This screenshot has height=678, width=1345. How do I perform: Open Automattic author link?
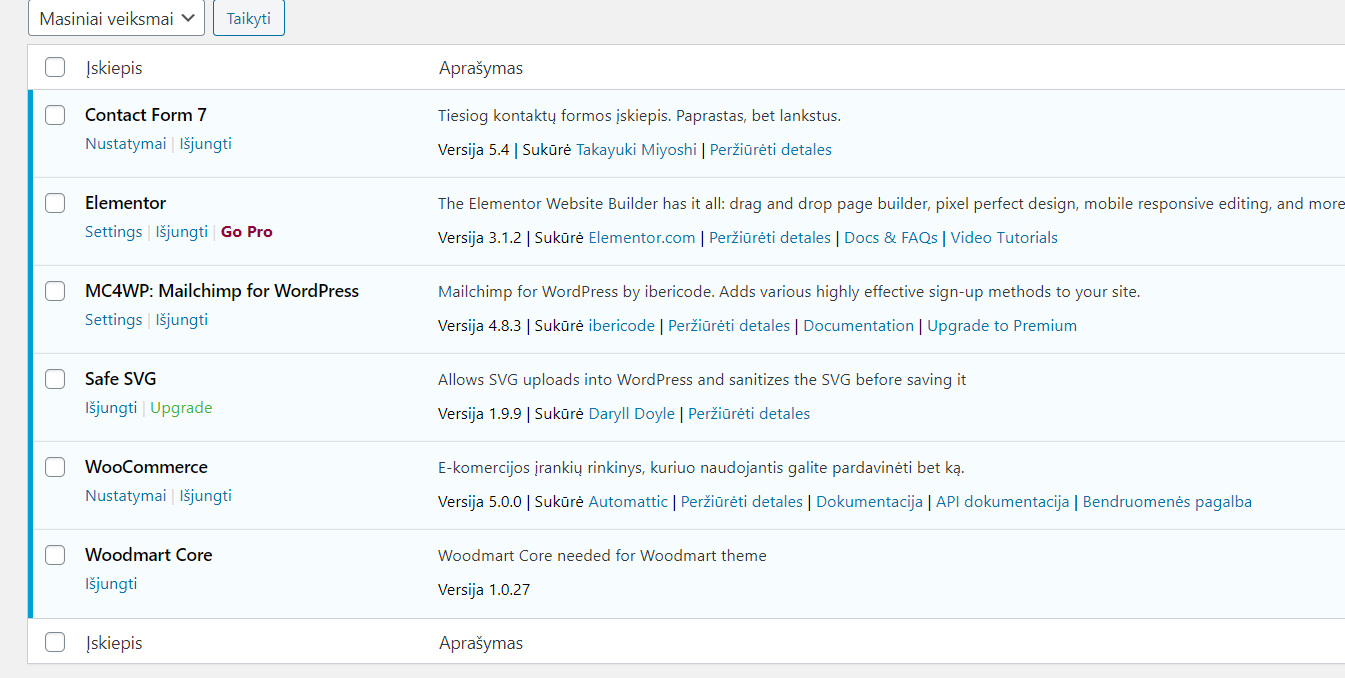pyautogui.click(x=628, y=502)
